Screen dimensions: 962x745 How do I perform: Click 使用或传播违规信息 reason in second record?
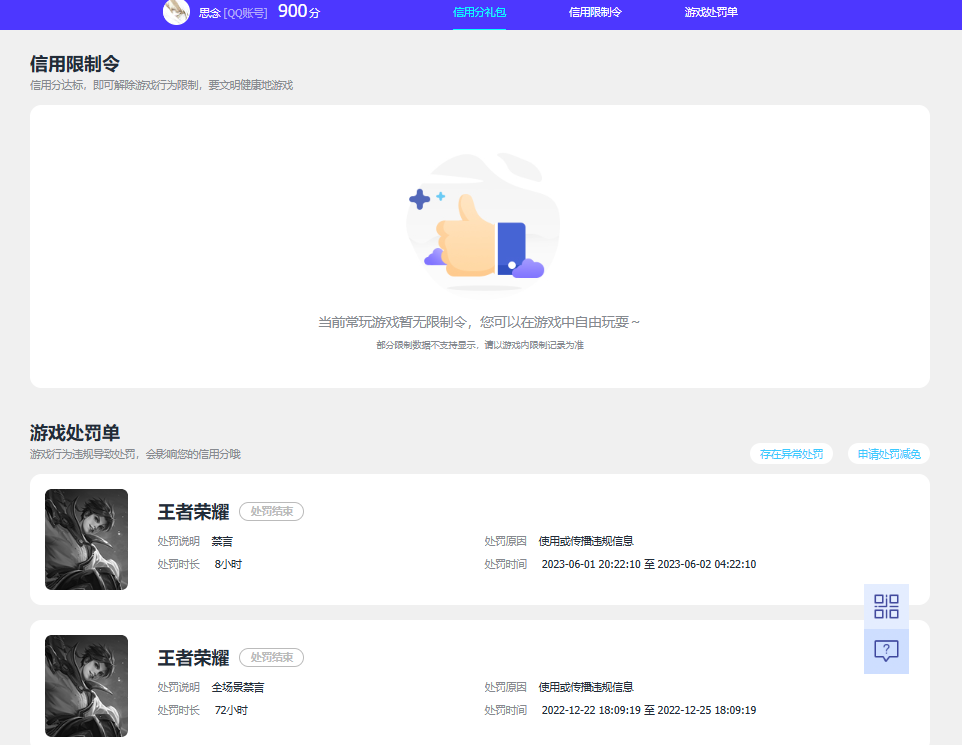586,687
